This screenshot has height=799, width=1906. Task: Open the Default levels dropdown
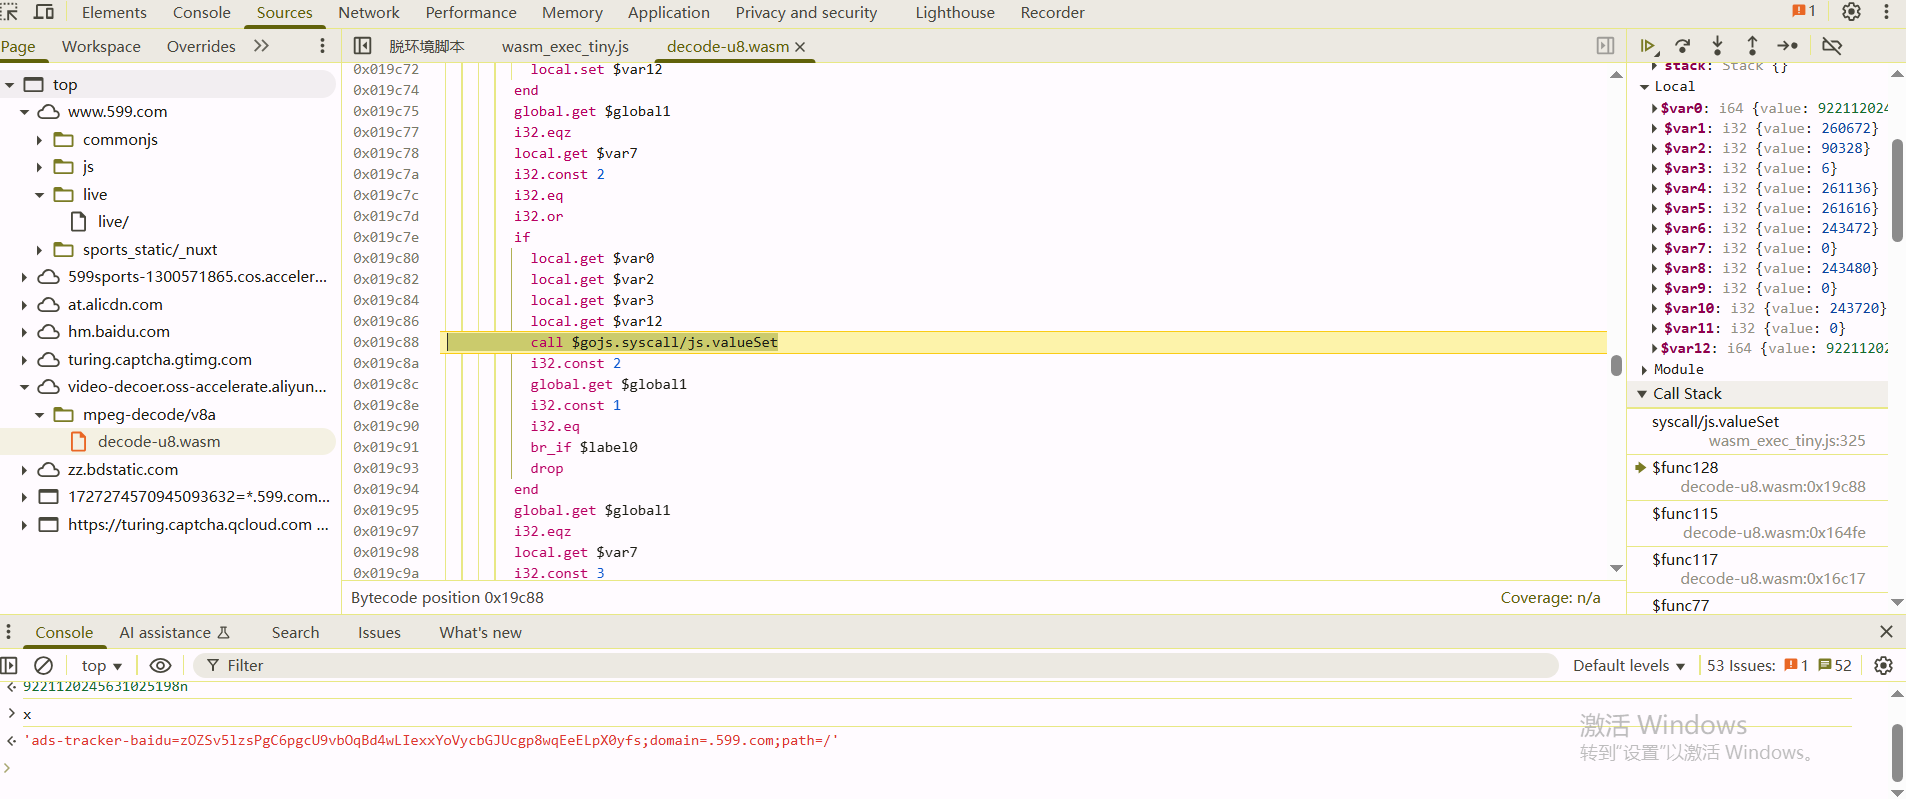[x=1628, y=665]
